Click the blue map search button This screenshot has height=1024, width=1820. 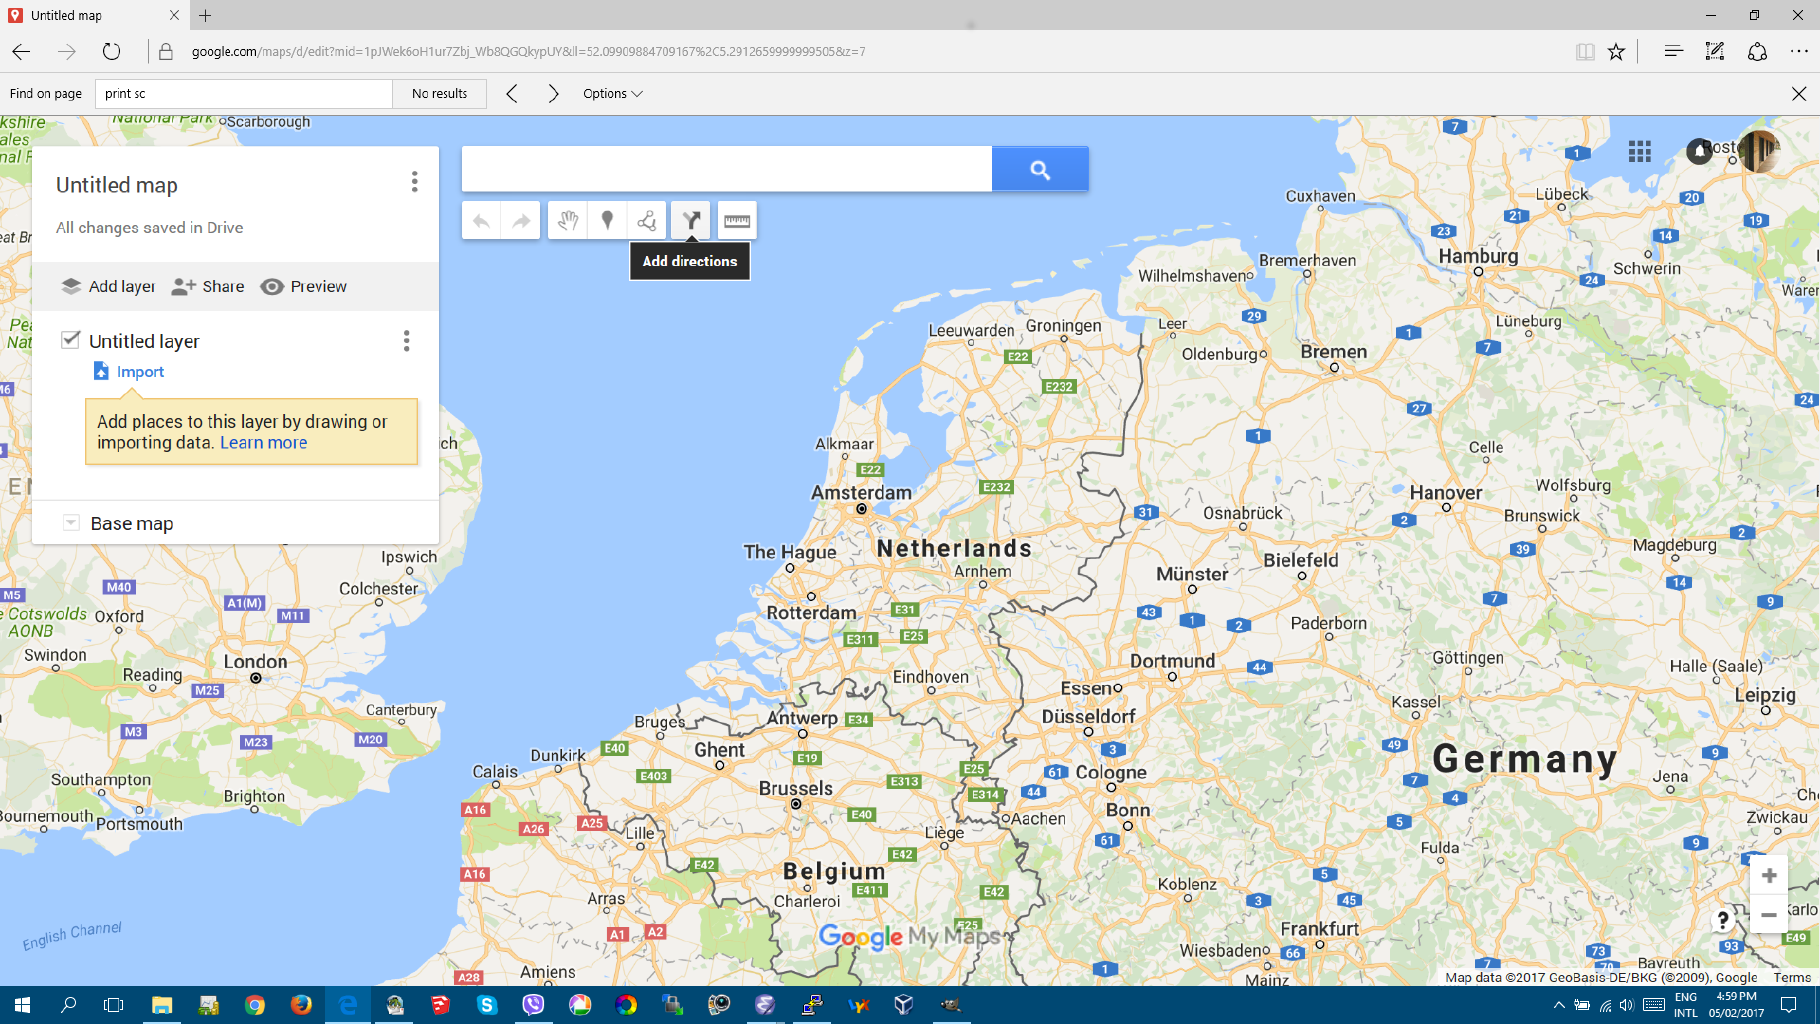1040,169
